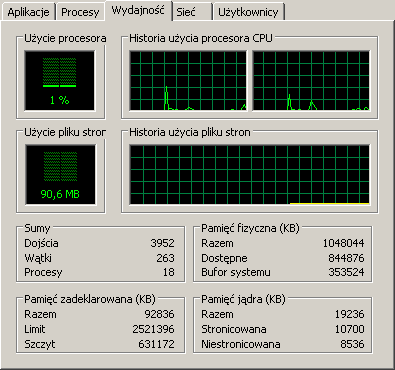Click the Stronicowana kernel memory value 10700

tap(349, 329)
